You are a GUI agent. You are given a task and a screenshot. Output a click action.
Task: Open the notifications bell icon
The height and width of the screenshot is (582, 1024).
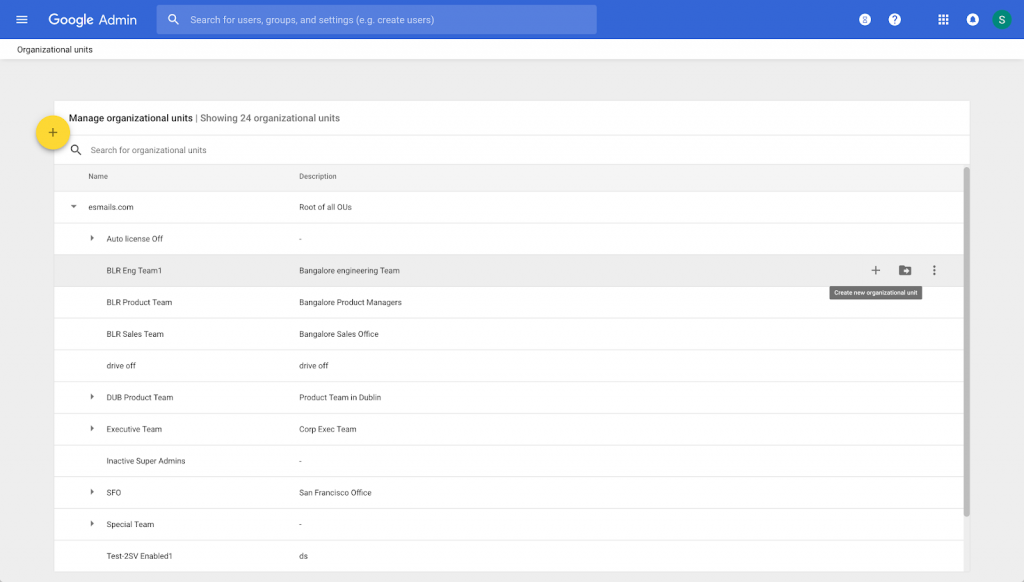click(x=972, y=20)
